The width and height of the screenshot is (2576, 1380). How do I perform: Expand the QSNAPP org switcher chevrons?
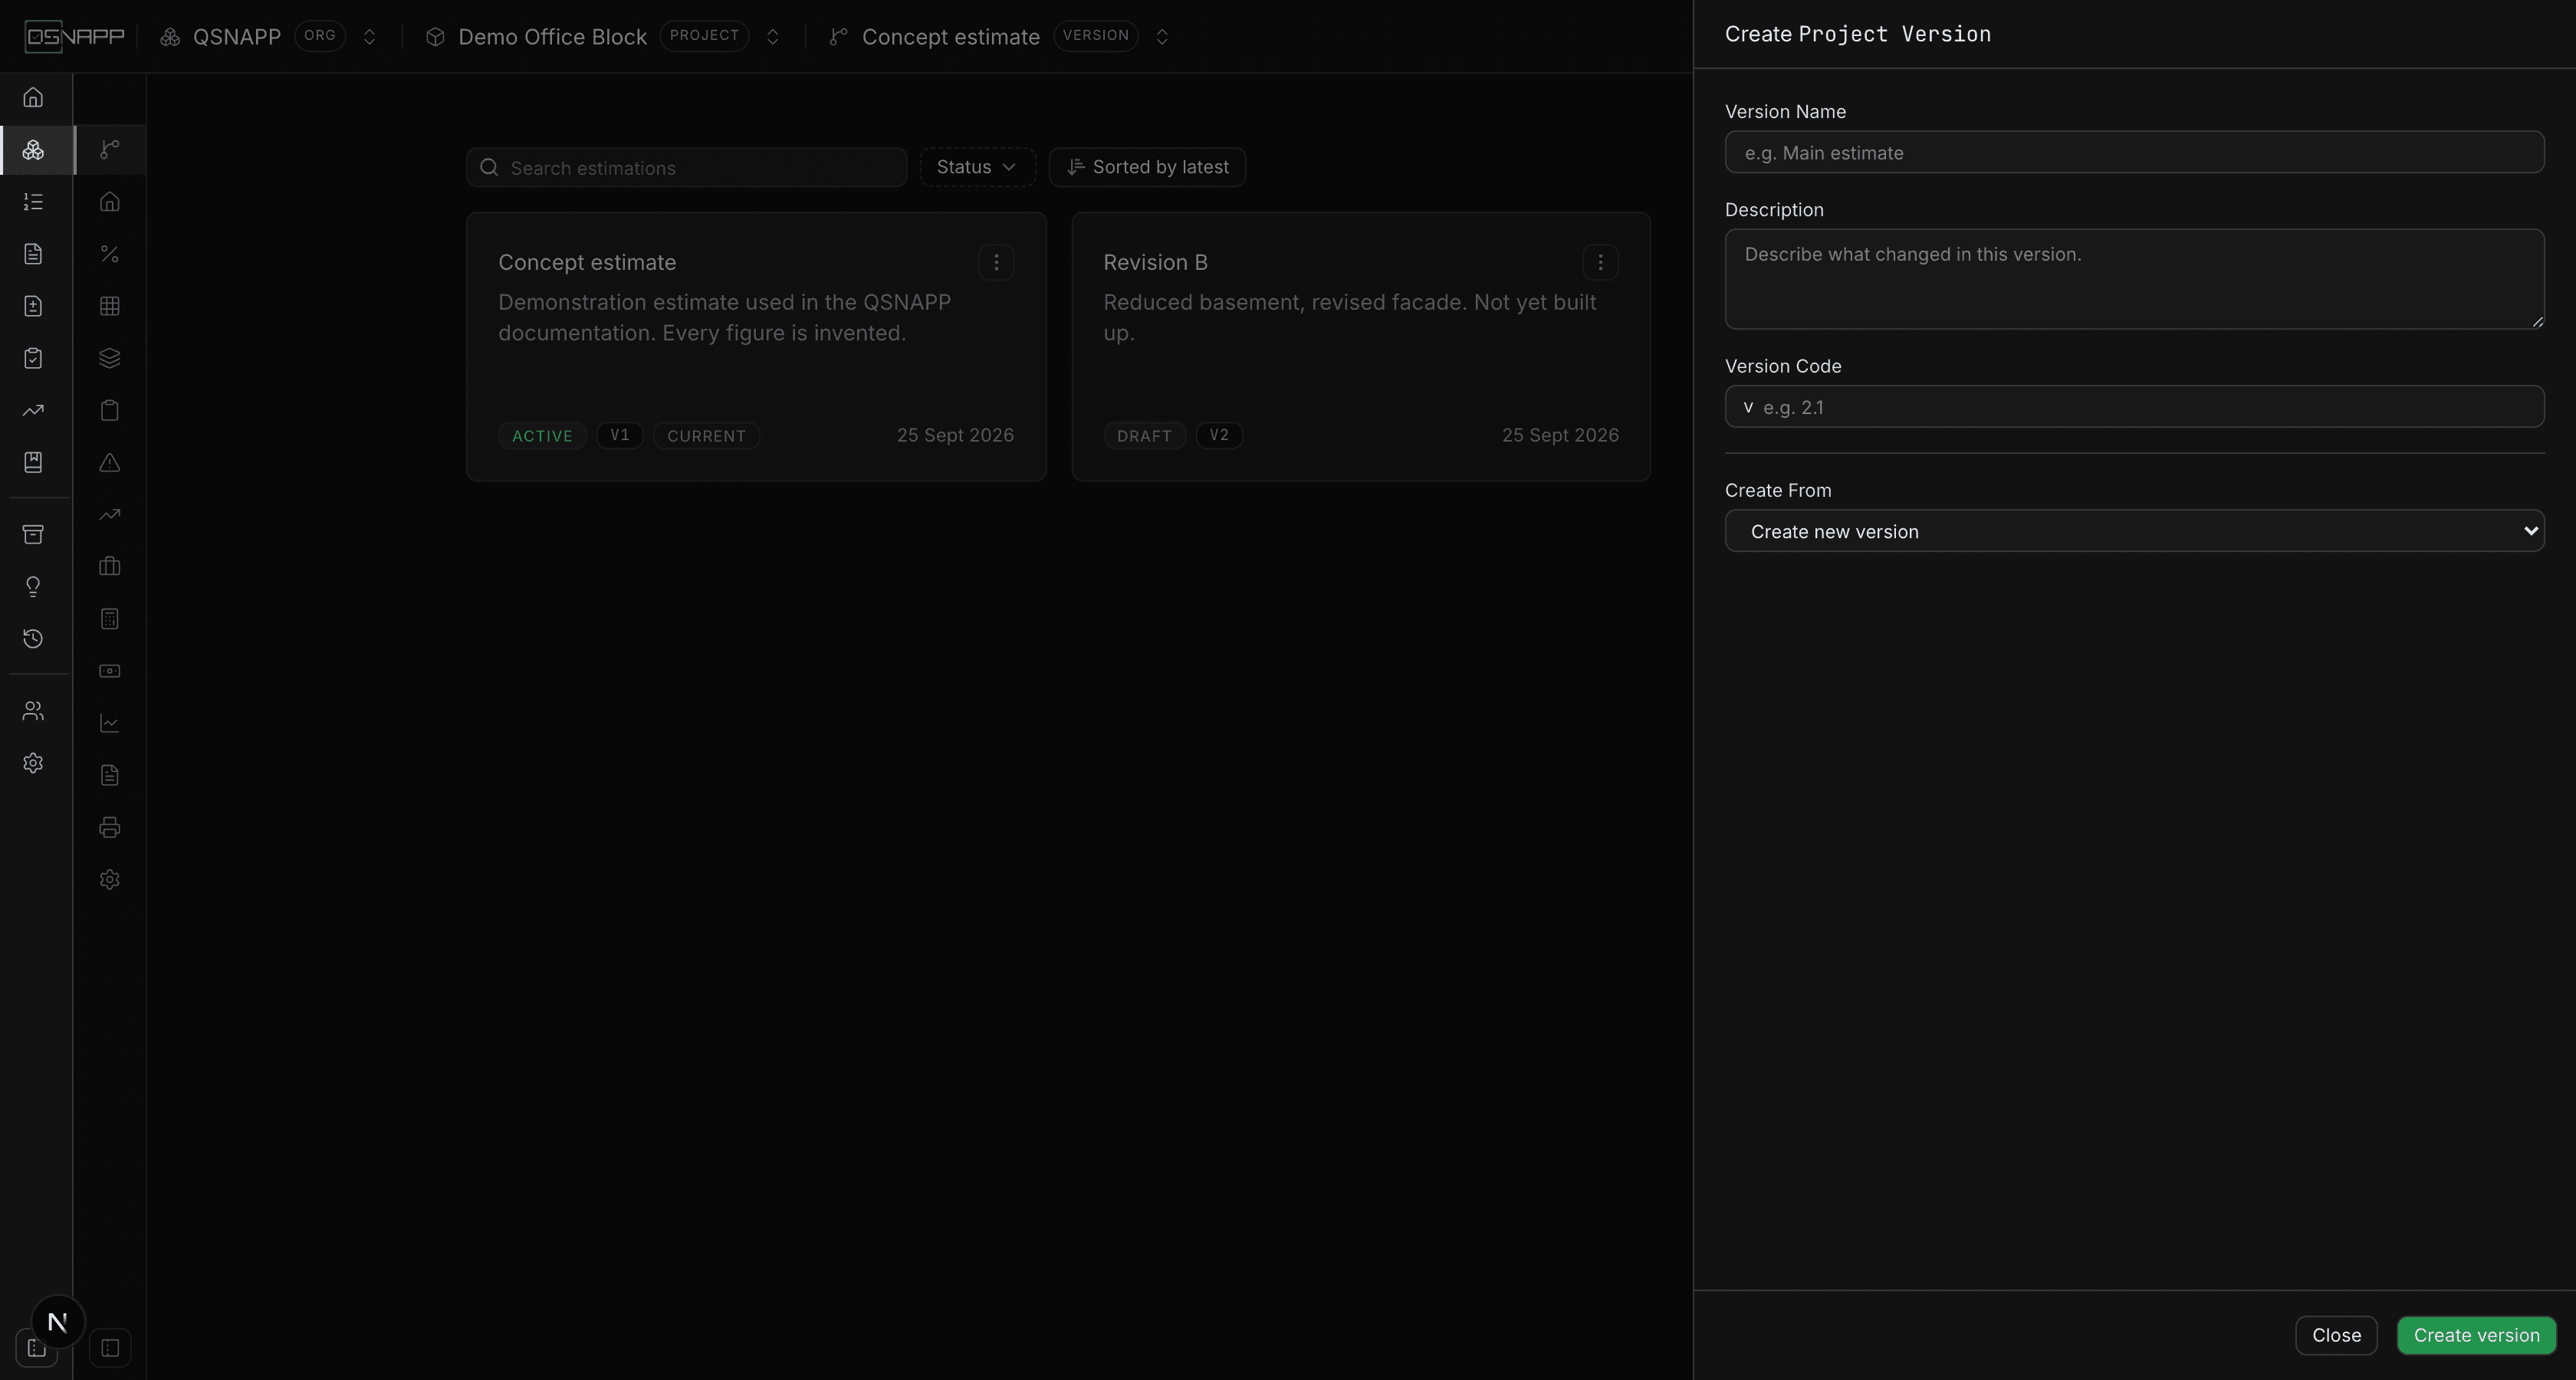coord(369,37)
